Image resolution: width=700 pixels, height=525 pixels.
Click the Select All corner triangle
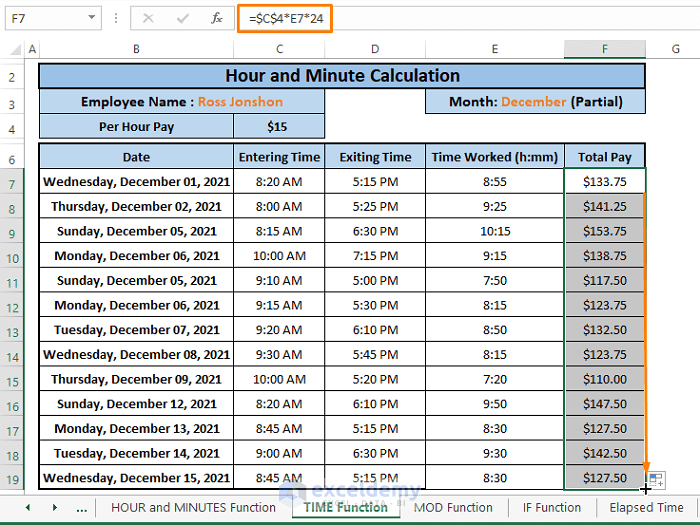point(16,49)
